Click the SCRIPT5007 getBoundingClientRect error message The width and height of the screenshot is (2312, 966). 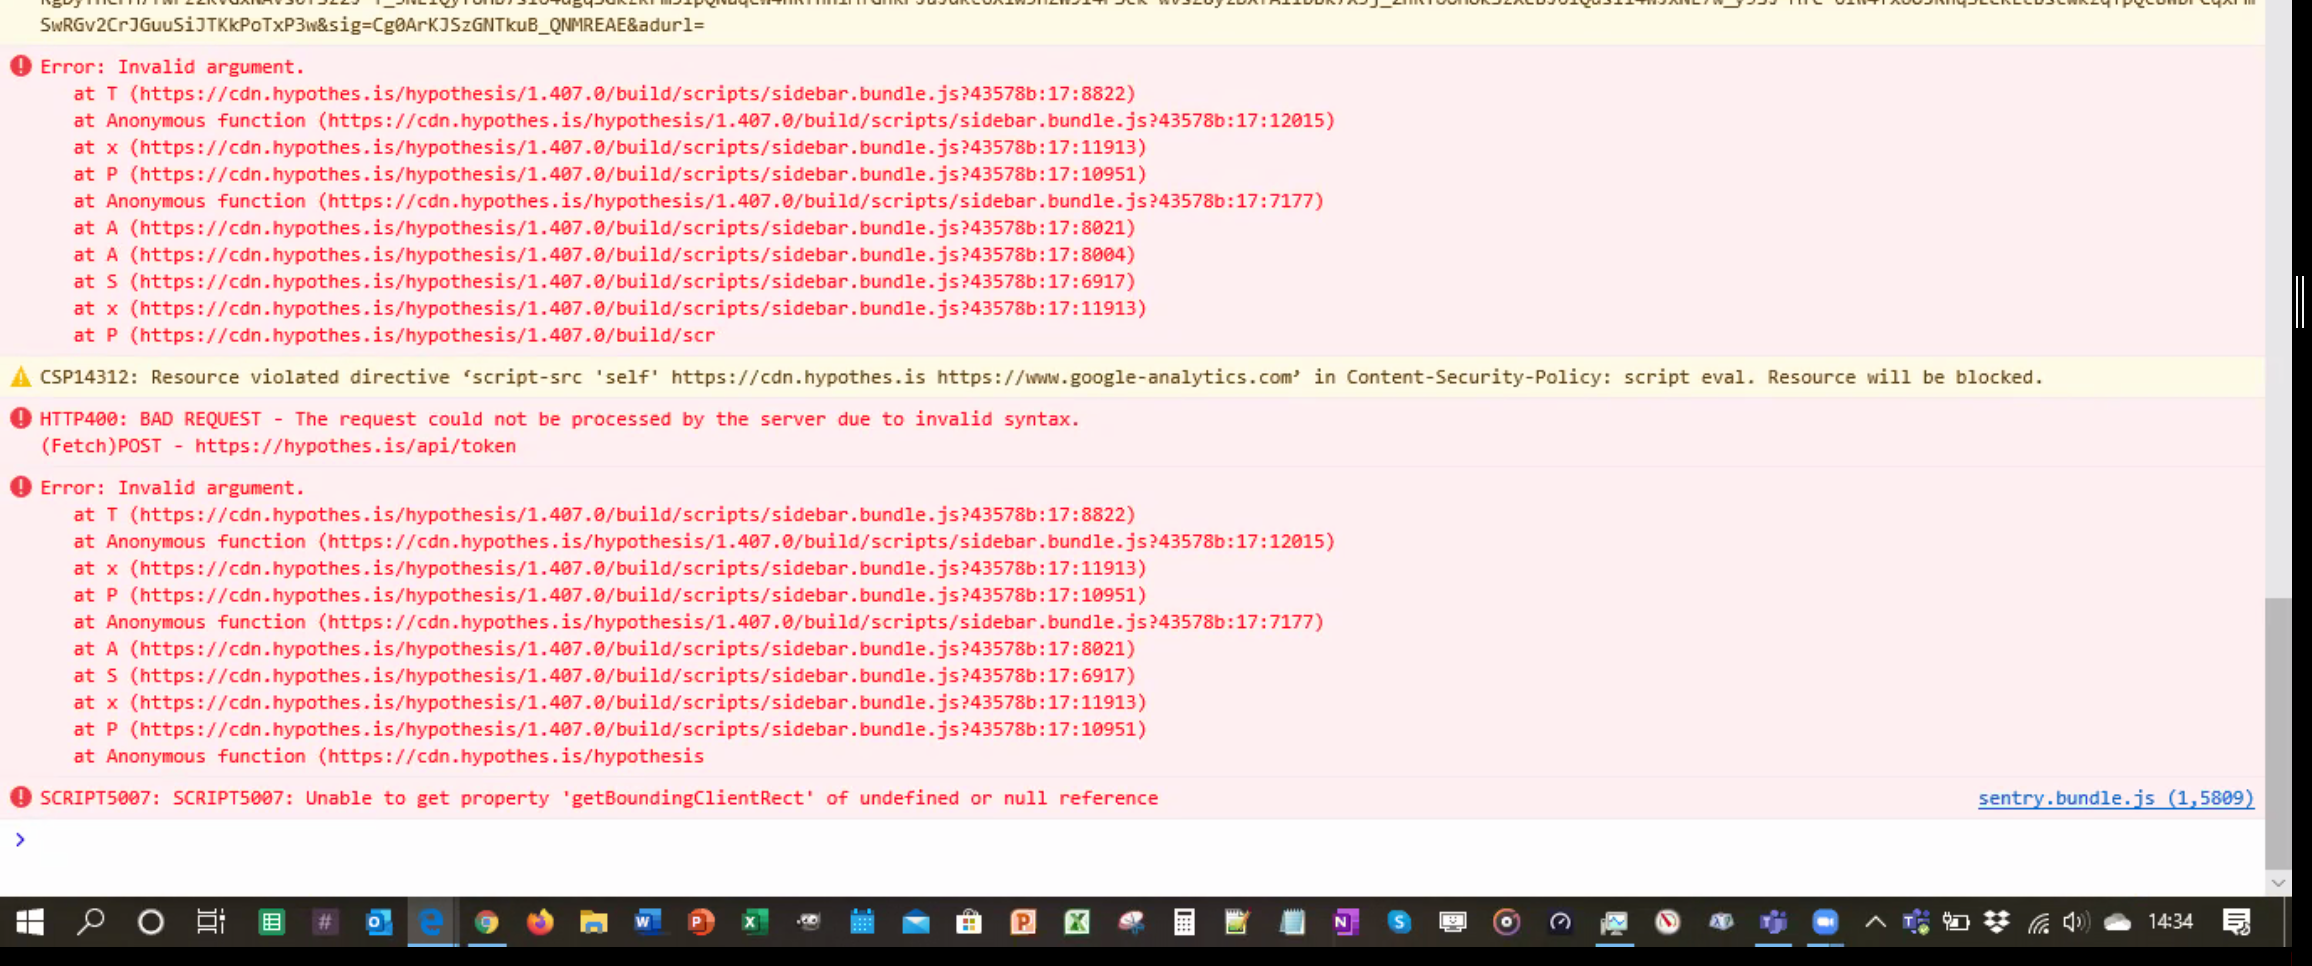tap(599, 798)
